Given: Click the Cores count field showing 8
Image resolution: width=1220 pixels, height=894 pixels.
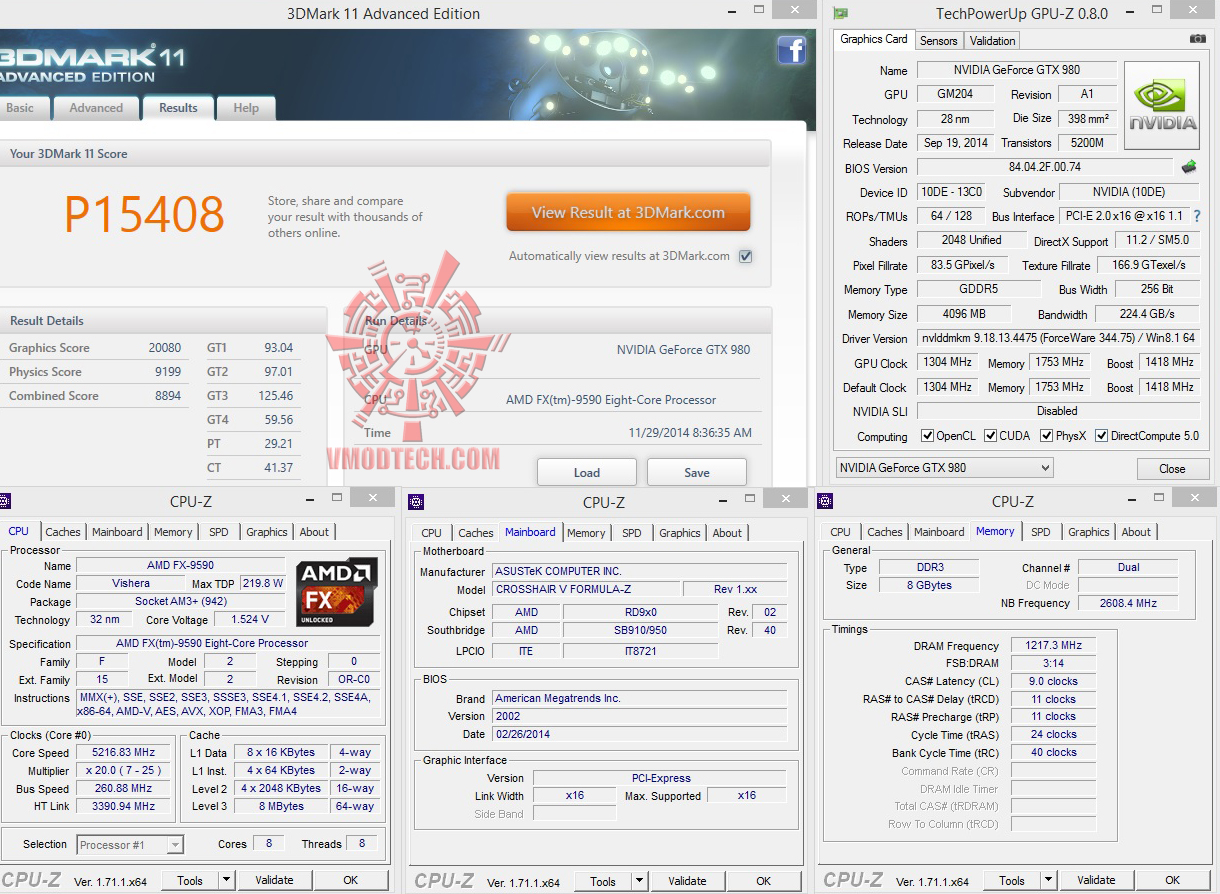Looking at the screenshot, I should [x=268, y=844].
